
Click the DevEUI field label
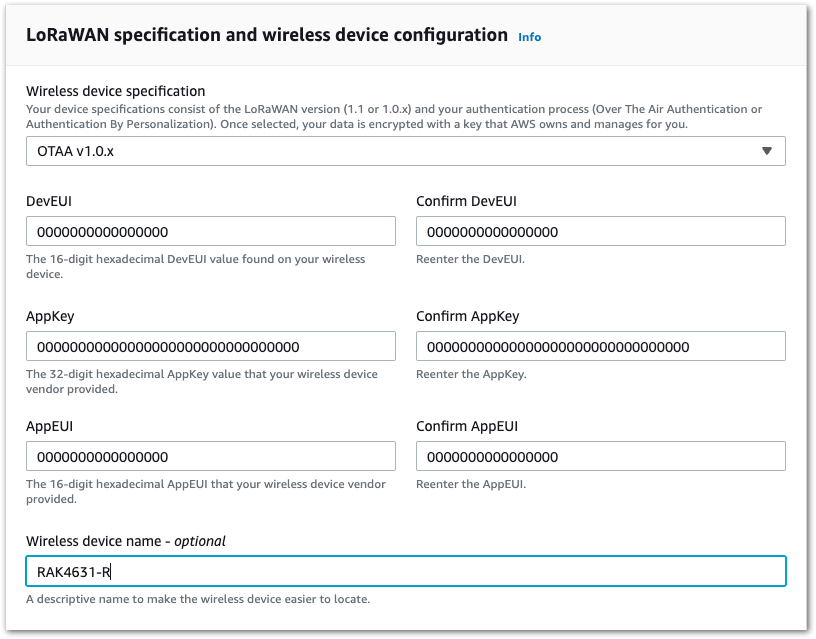50,202
